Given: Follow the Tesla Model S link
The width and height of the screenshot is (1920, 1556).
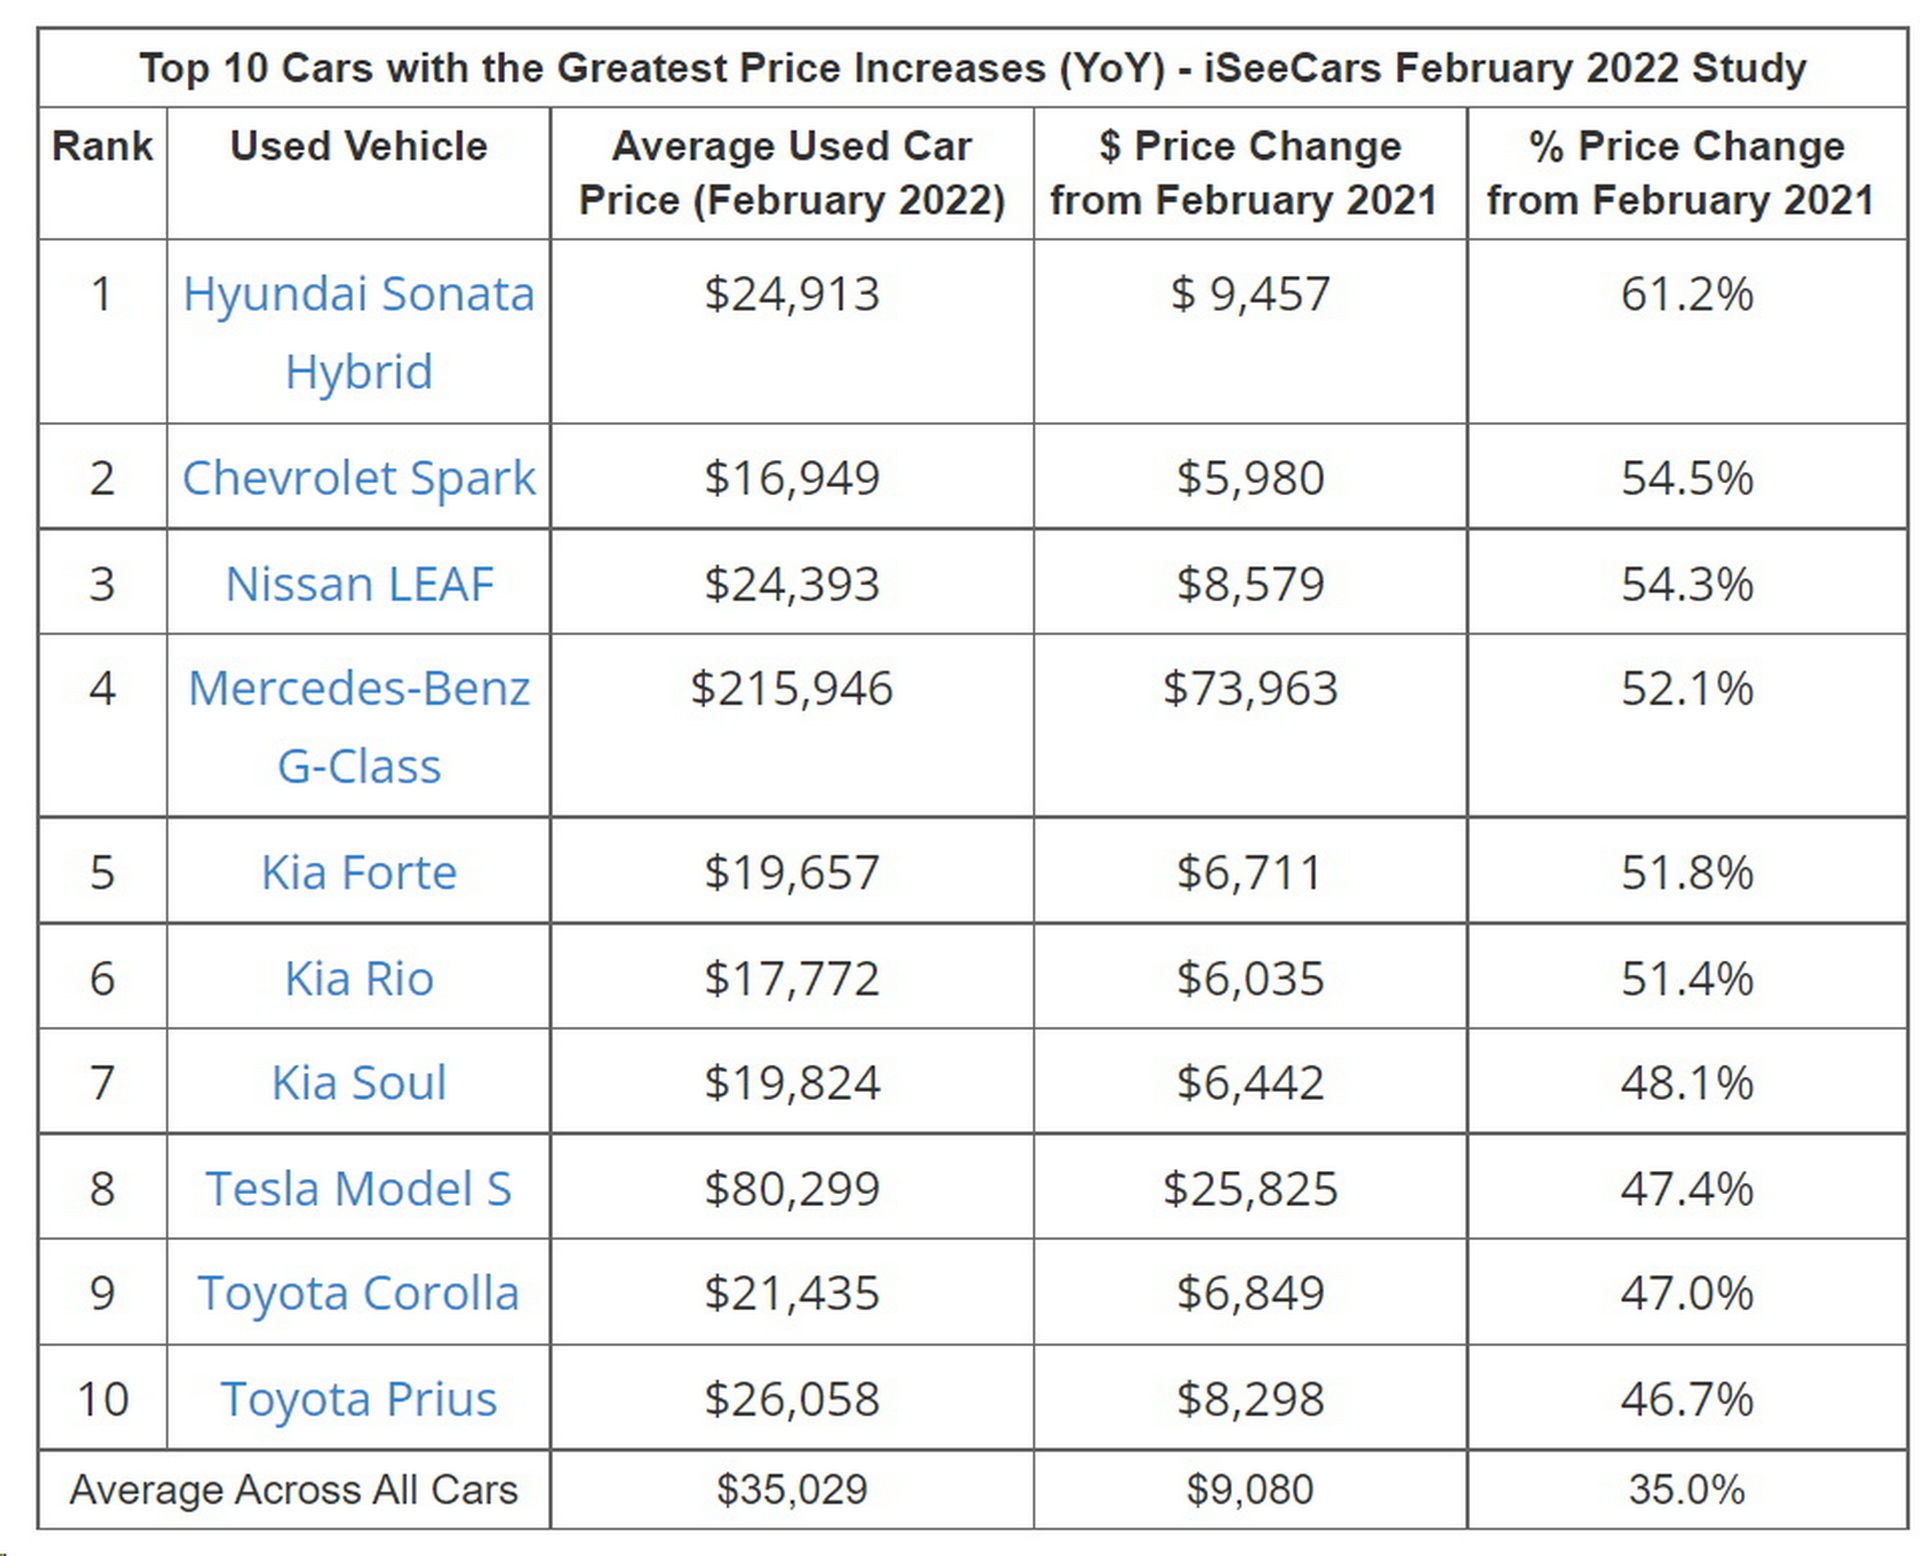Looking at the screenshot, I should coord(358,1189).
